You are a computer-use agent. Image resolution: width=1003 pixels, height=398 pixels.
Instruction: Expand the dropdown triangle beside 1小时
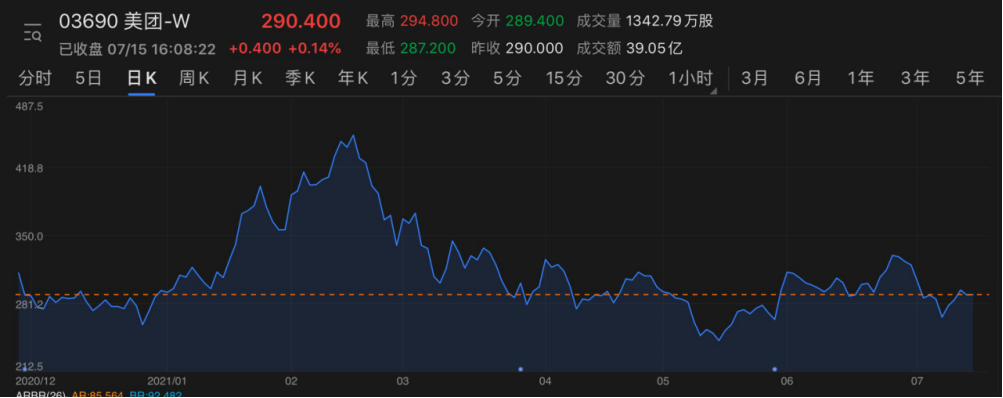click(x=714, y=92)
